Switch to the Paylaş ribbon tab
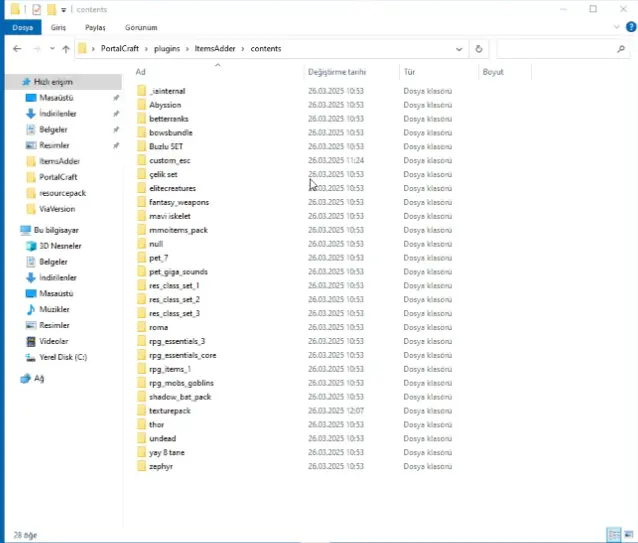The width and height of the screenshot is (638, 543). point(95,28)
